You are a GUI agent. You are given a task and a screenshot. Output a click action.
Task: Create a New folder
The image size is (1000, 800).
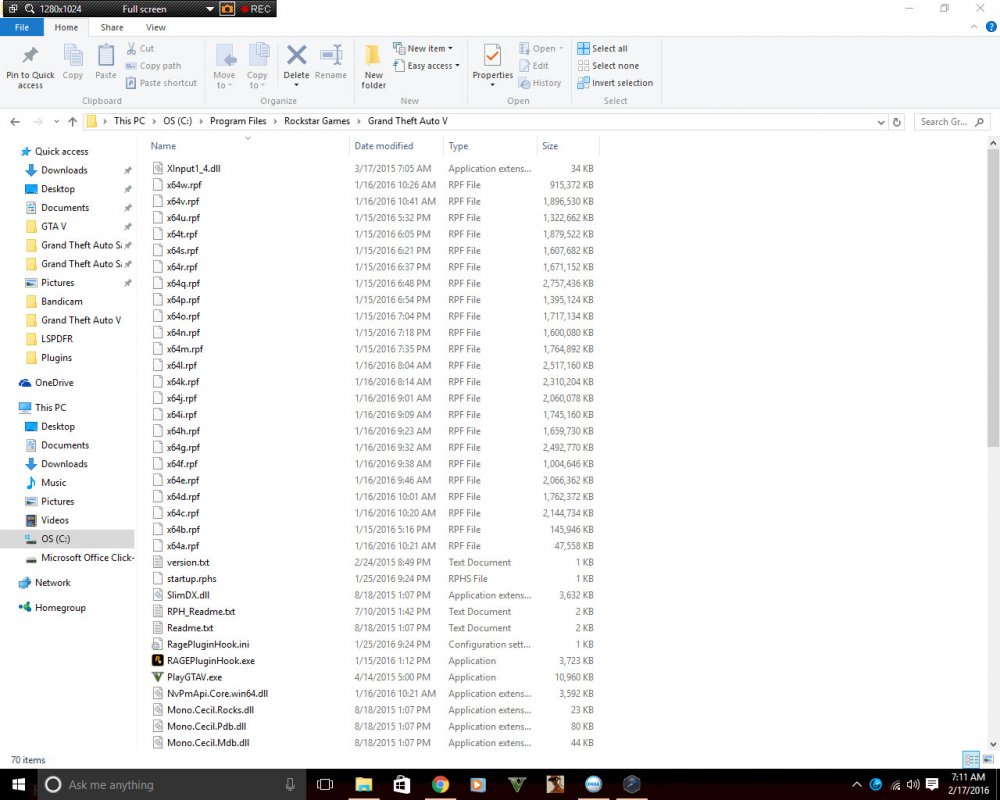(374, 66)
